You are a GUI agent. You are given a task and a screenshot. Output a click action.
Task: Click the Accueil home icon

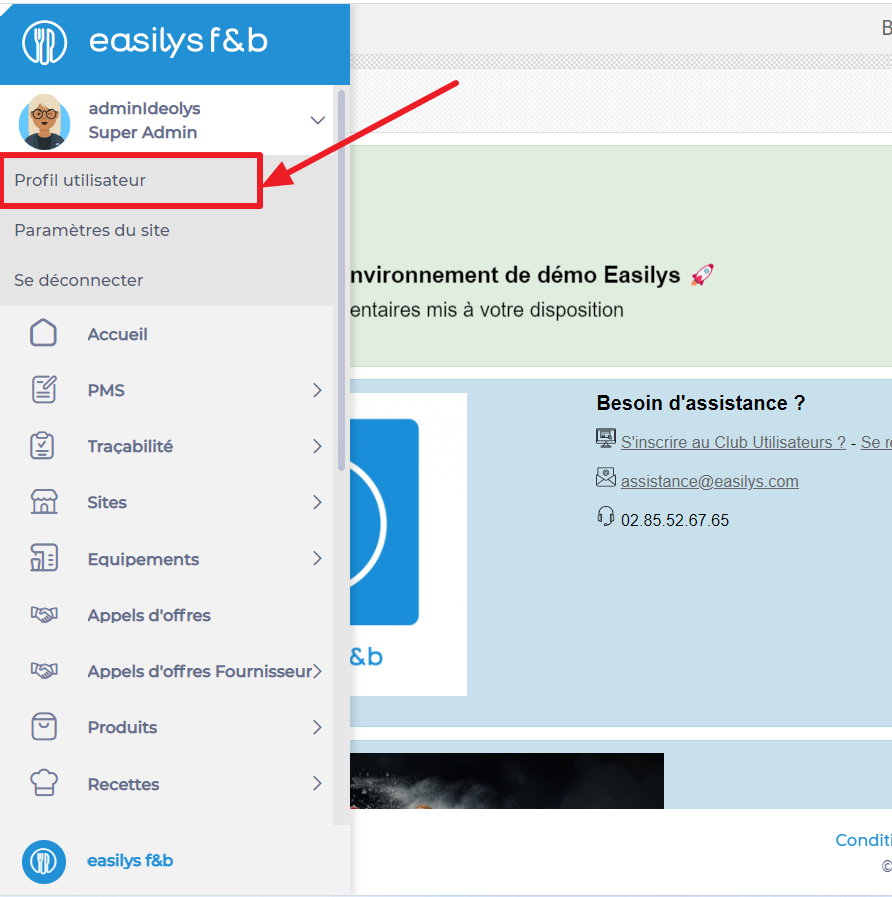[43, 333]
